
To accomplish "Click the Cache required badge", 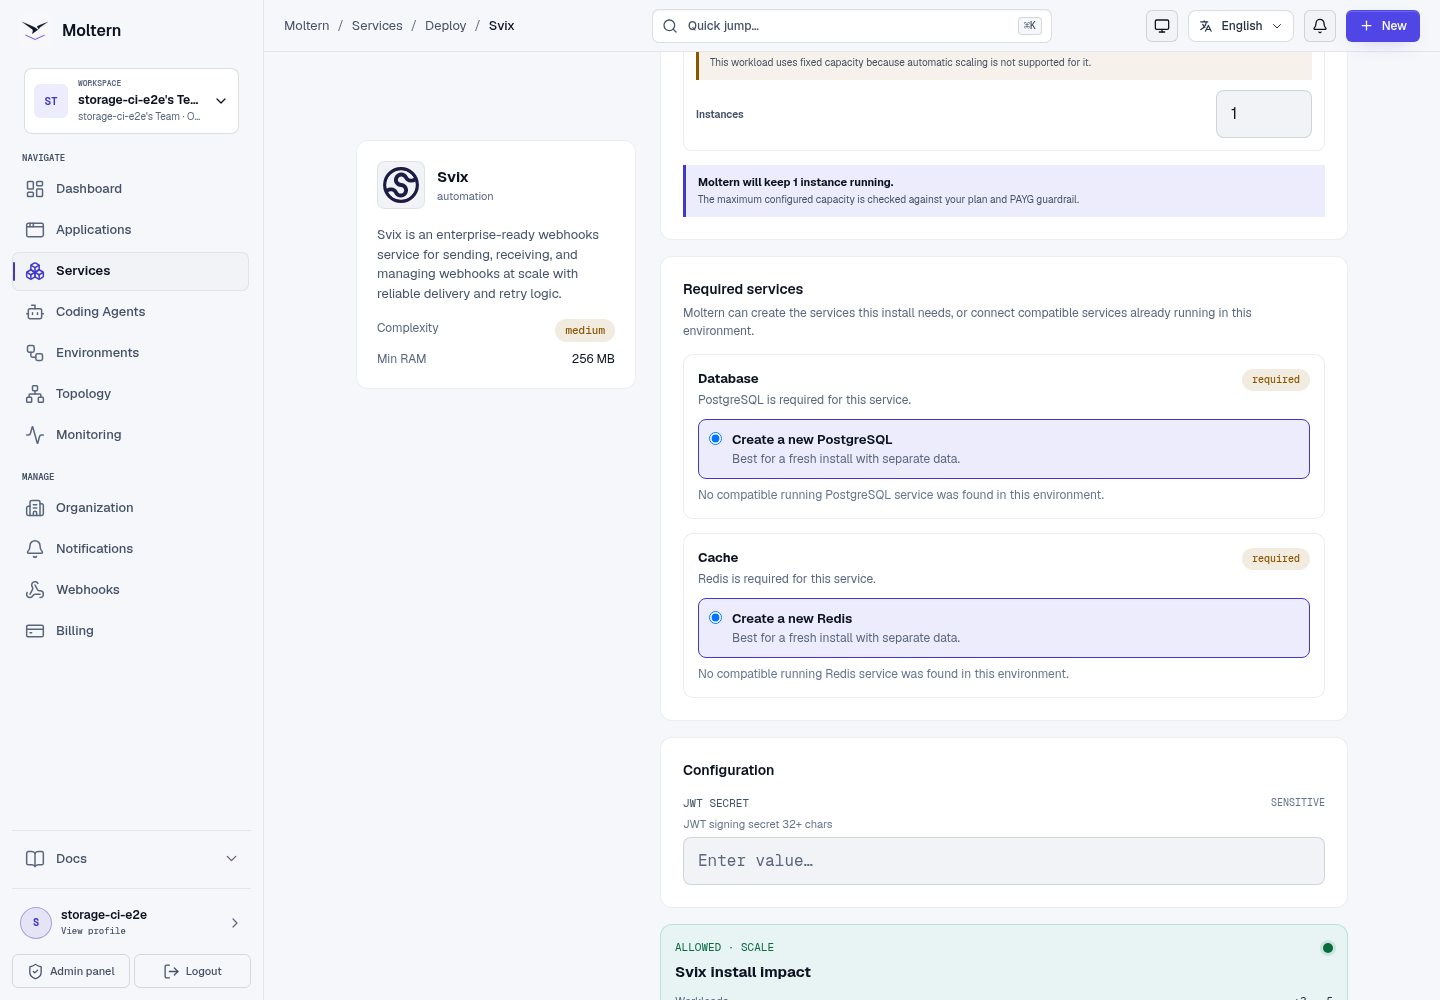I will click(1276, 559).
